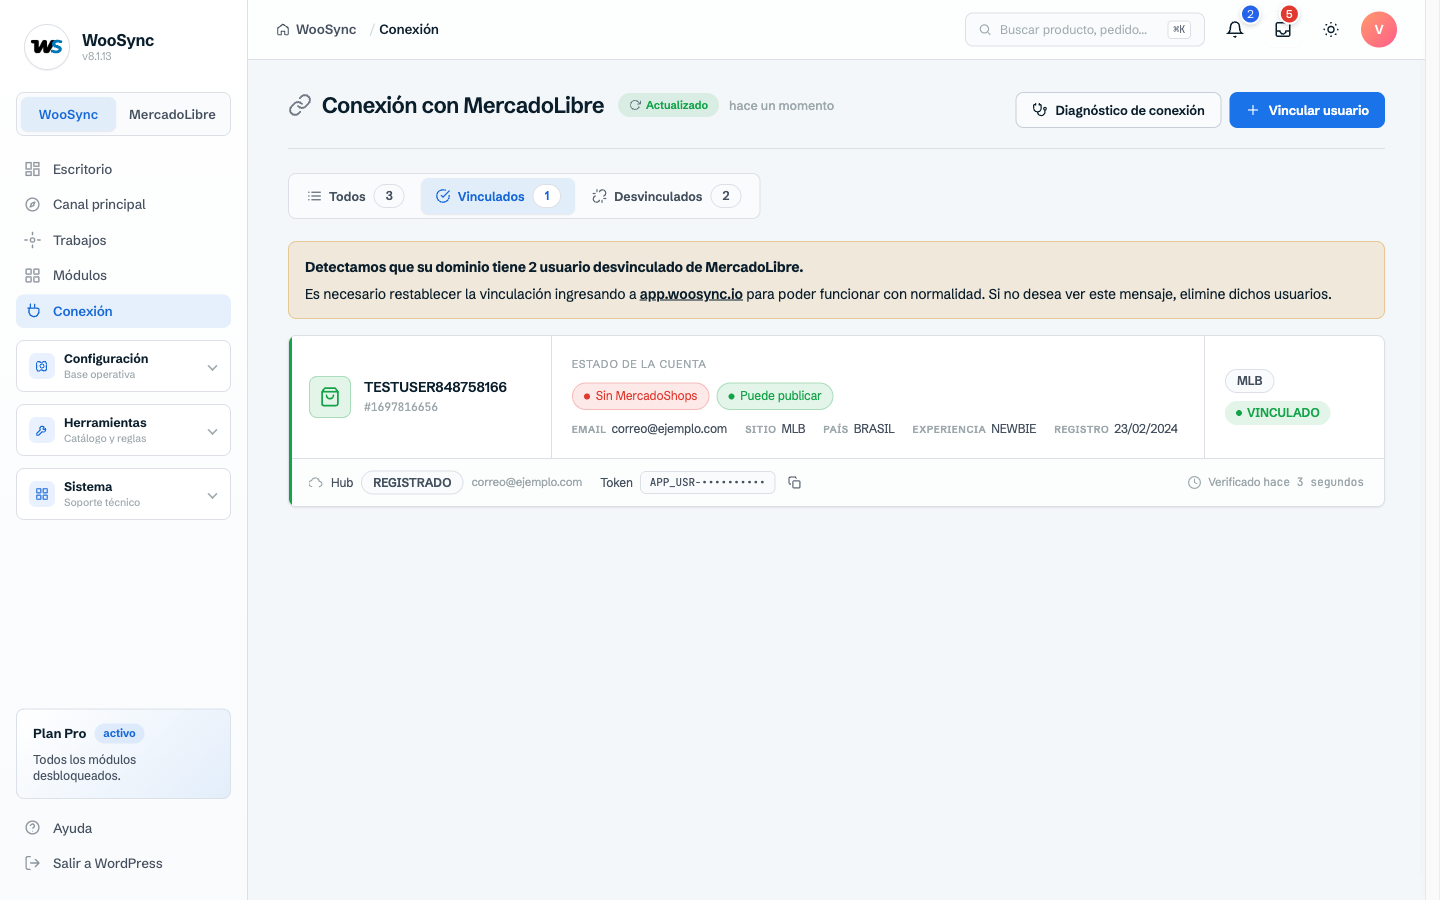Switch to the MercadoLibre segment
The height and width of the screenshot is (900, 1440).
click(x=172, y=114)
